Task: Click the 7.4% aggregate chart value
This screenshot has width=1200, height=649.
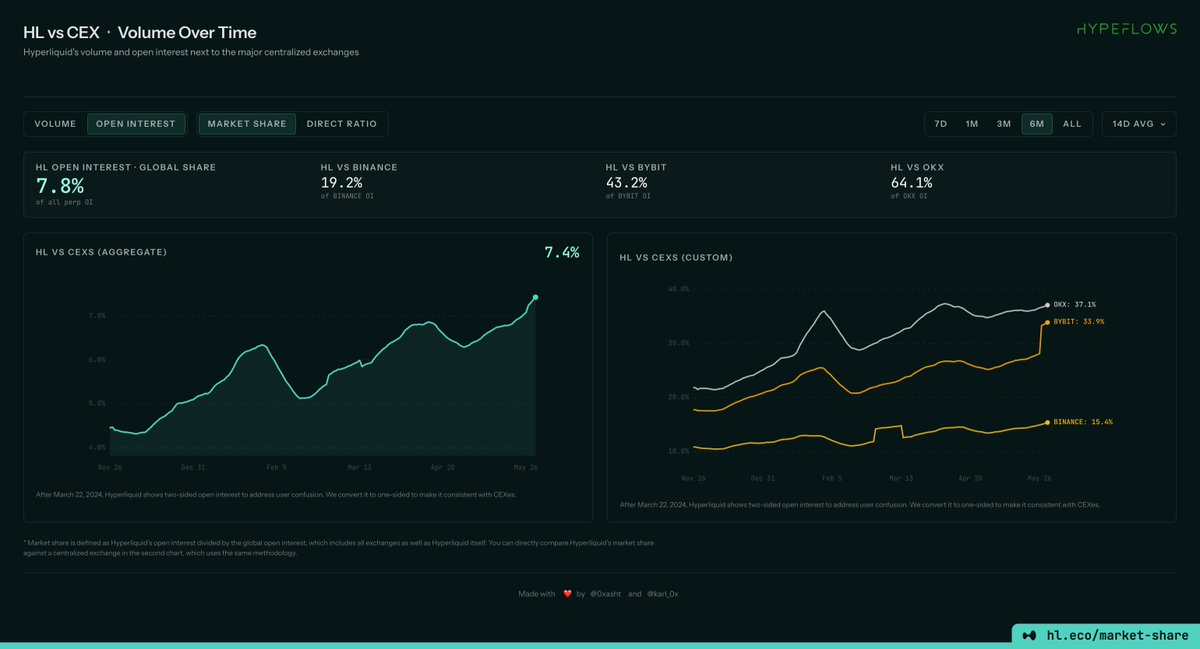Action: (561, 253)
